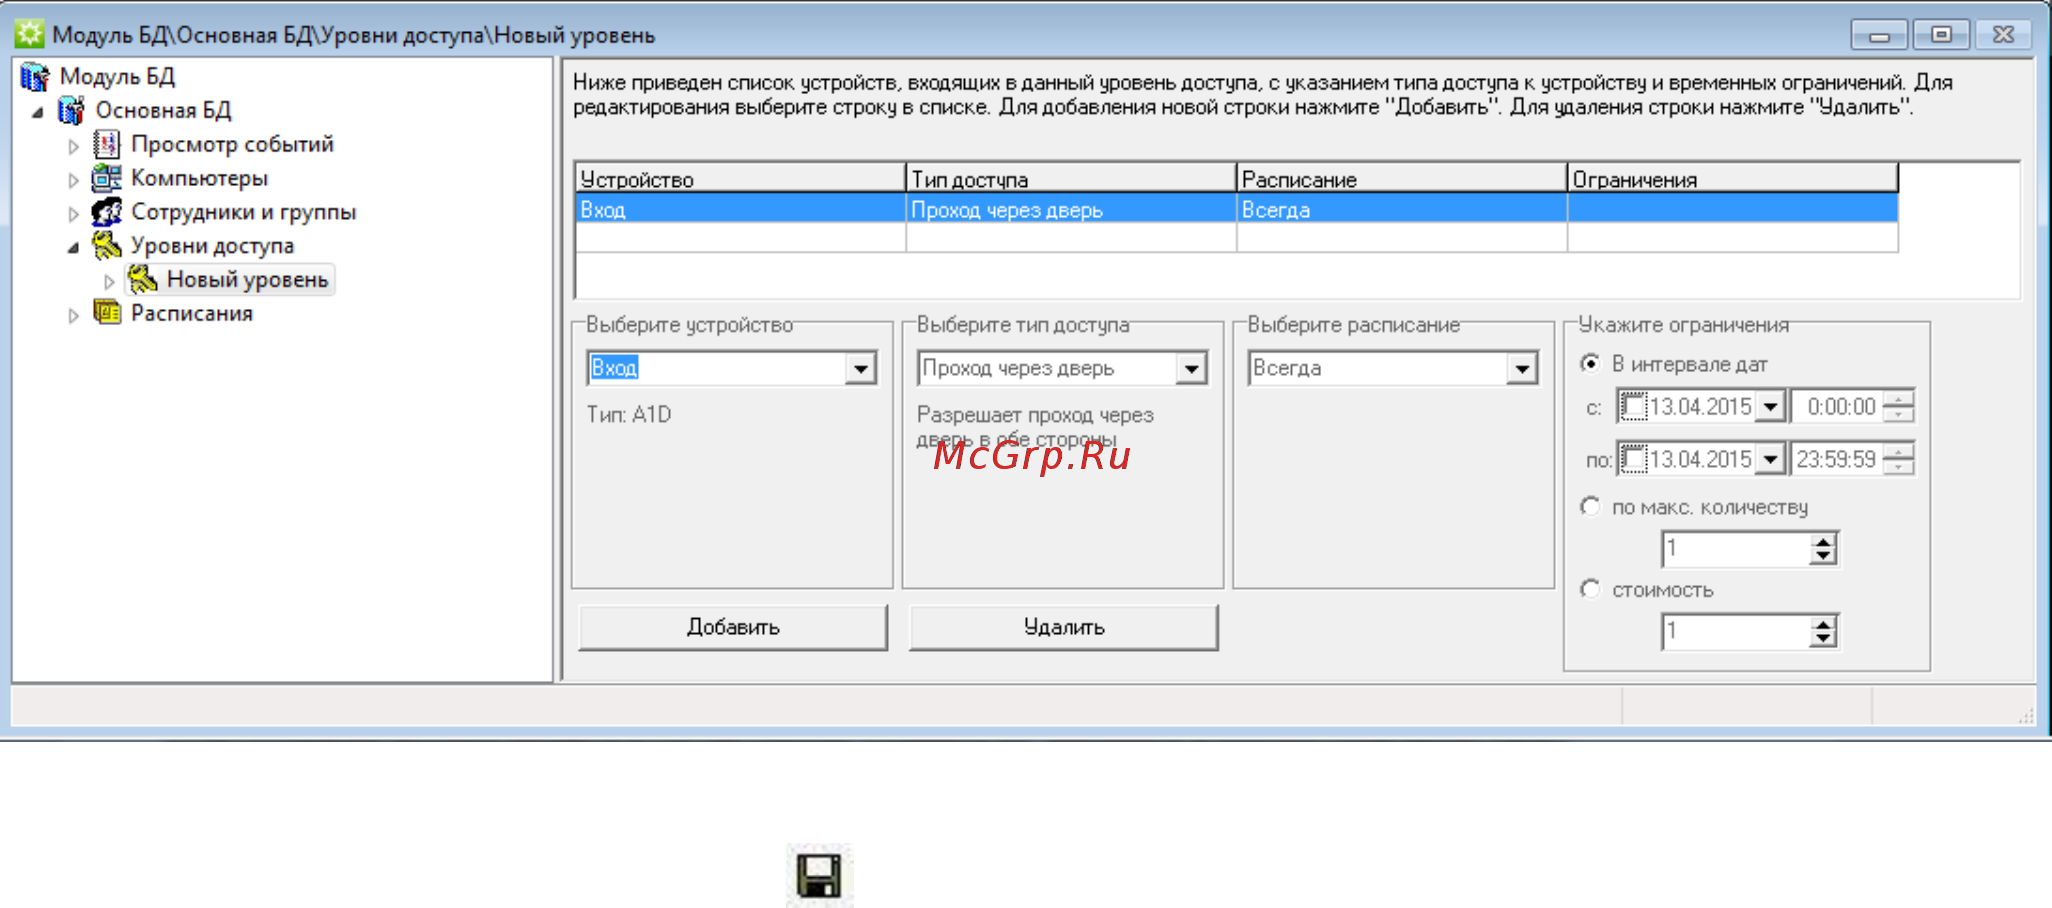Click the 0:00:00 start time field
The height and width of the screenshot is (908, 2052).
(1838, 407)
